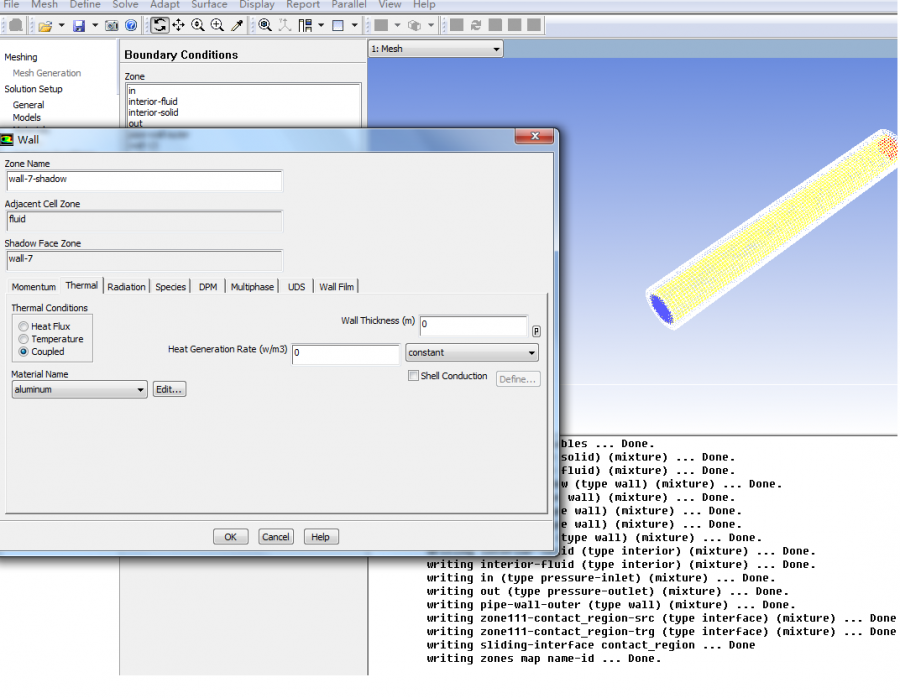Open the Report menu
900x698 pixels.
pyautogui.click(x=302, y=5)
